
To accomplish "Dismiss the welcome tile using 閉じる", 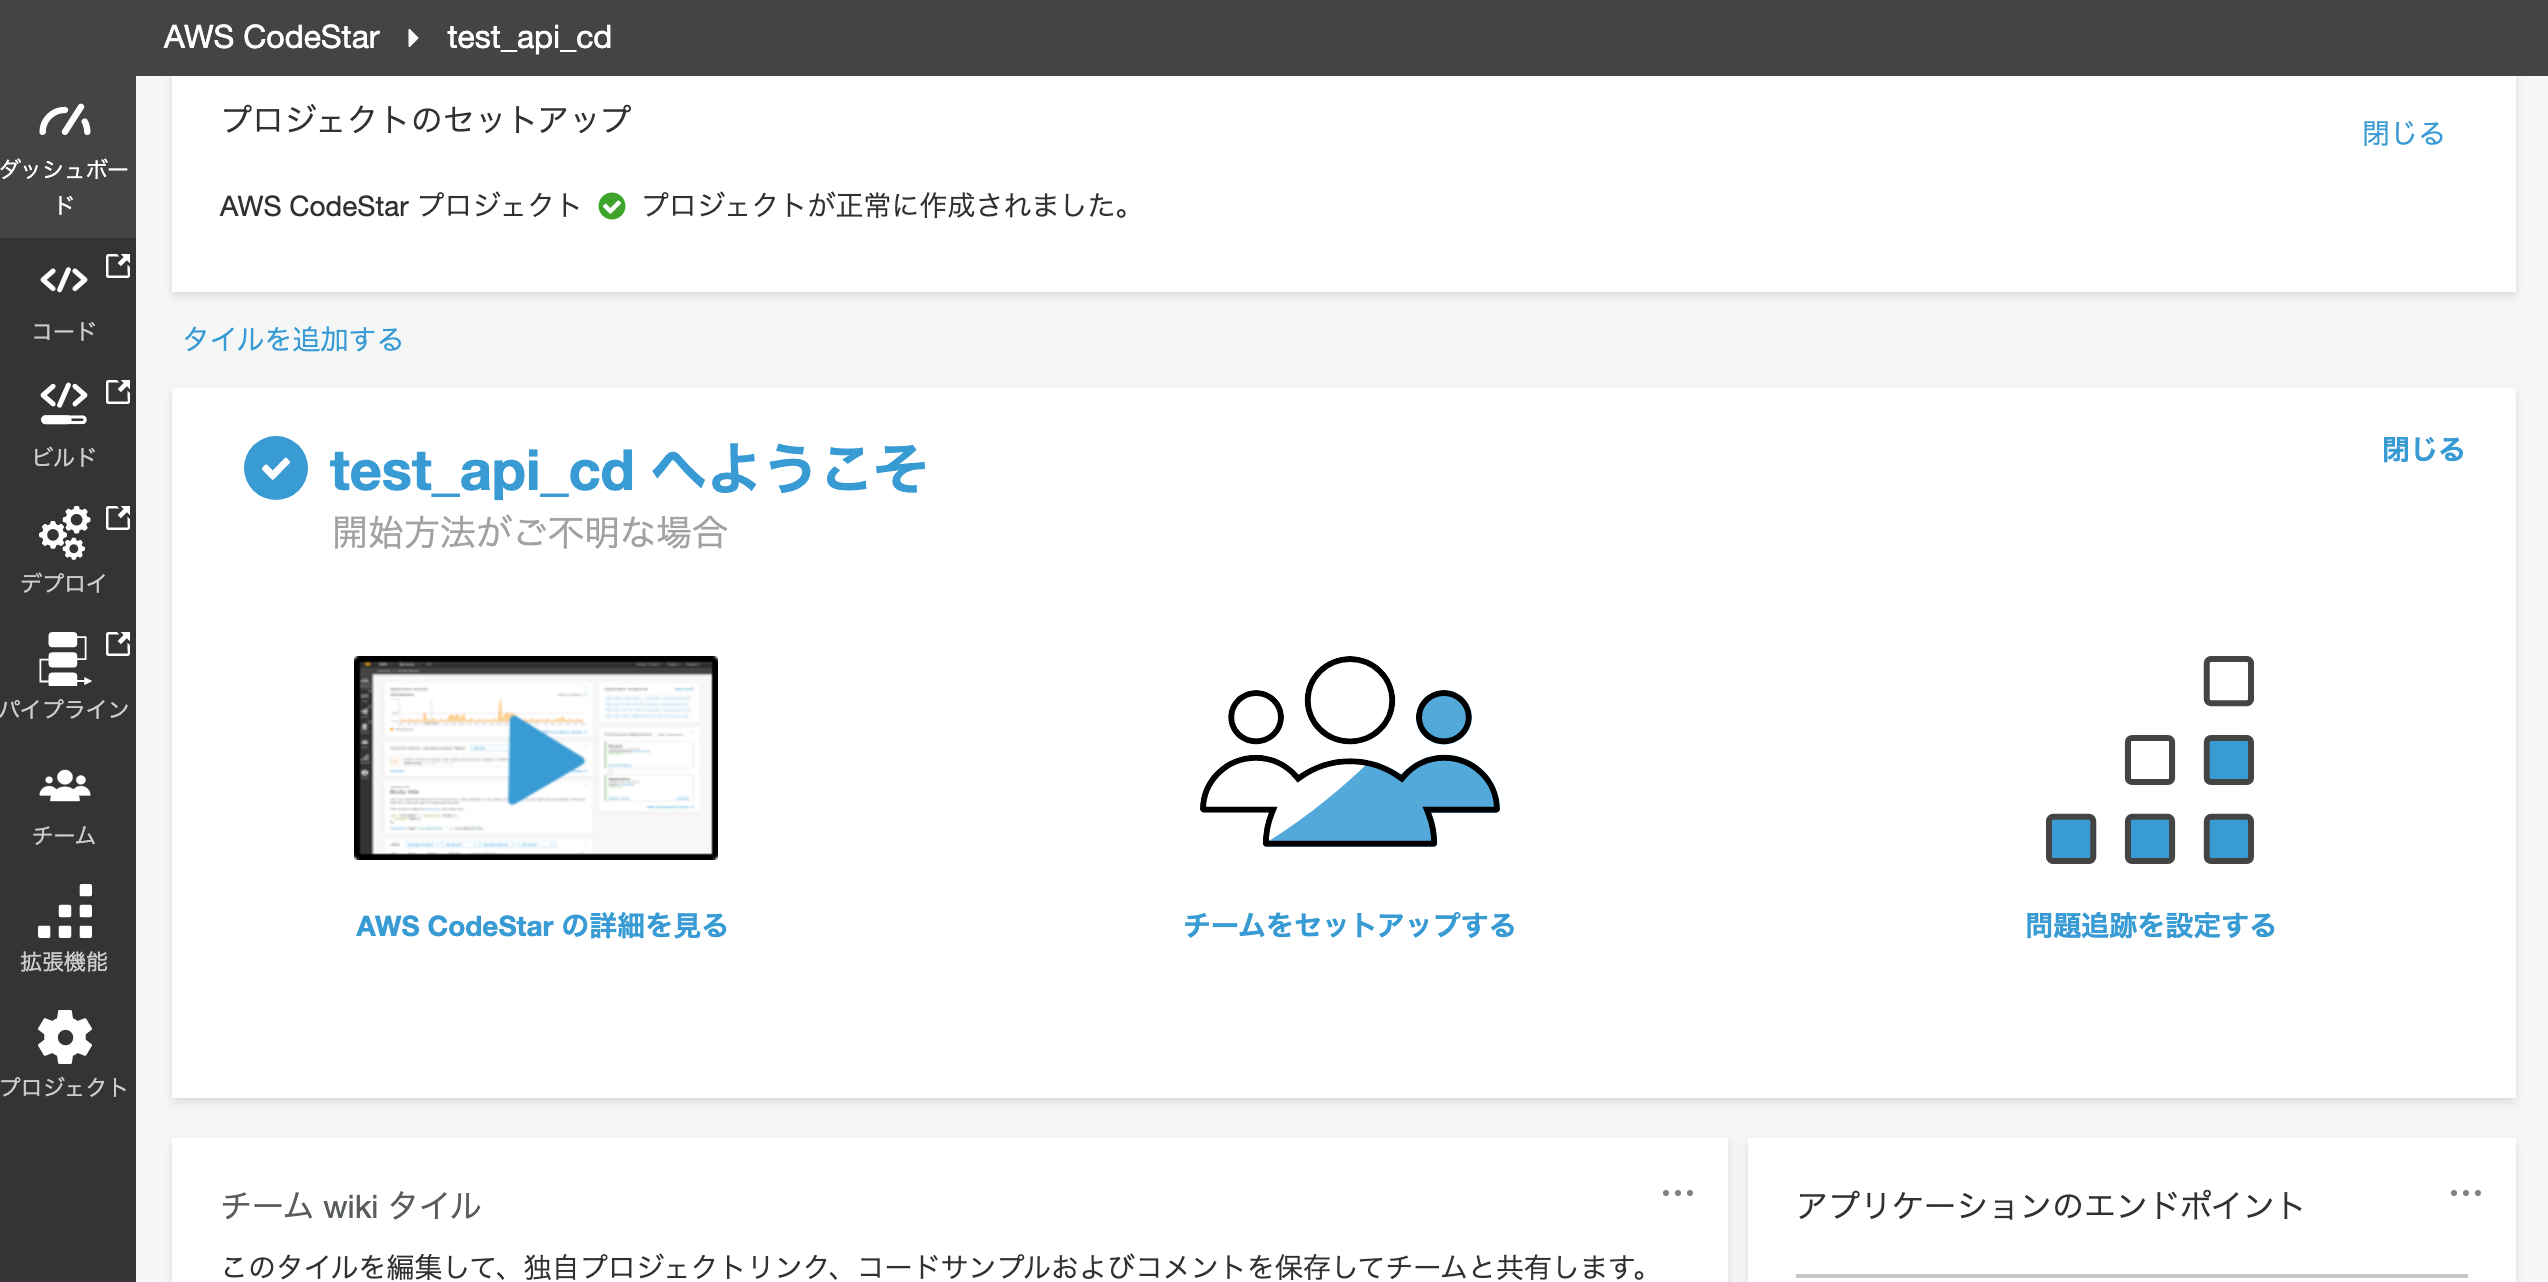I will [x=2422, y=450].
